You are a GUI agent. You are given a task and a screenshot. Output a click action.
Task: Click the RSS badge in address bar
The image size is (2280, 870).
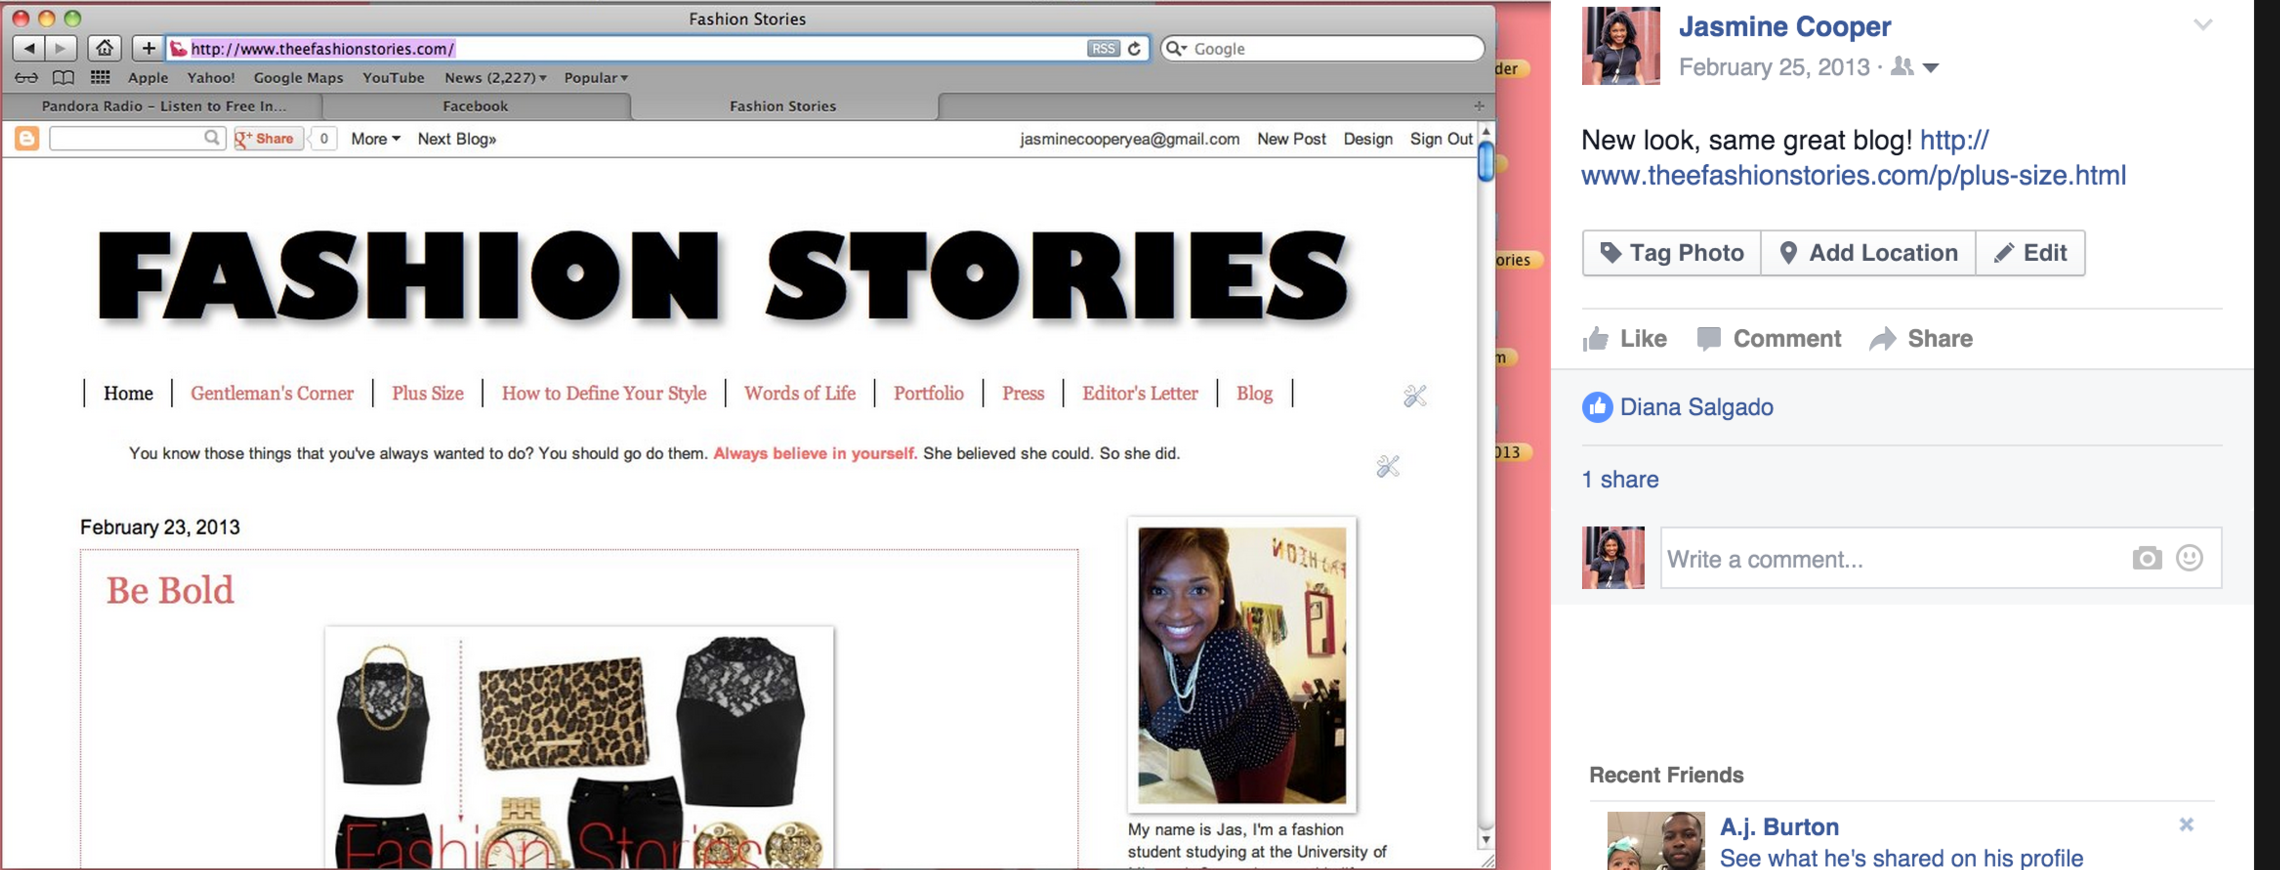point(1103,48)
